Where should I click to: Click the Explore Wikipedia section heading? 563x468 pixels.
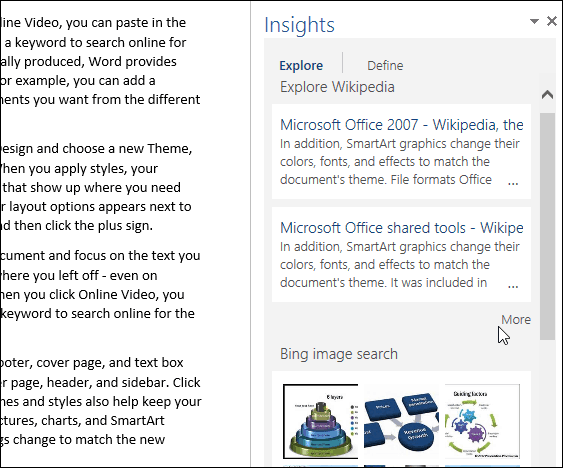(x=337, y=87)
